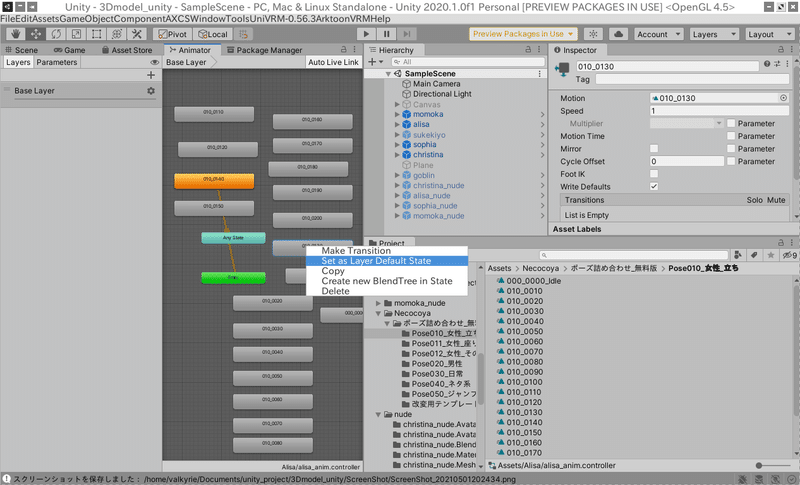
Task: Toggle the Pivot handle position button
Action: click(172, 34)
